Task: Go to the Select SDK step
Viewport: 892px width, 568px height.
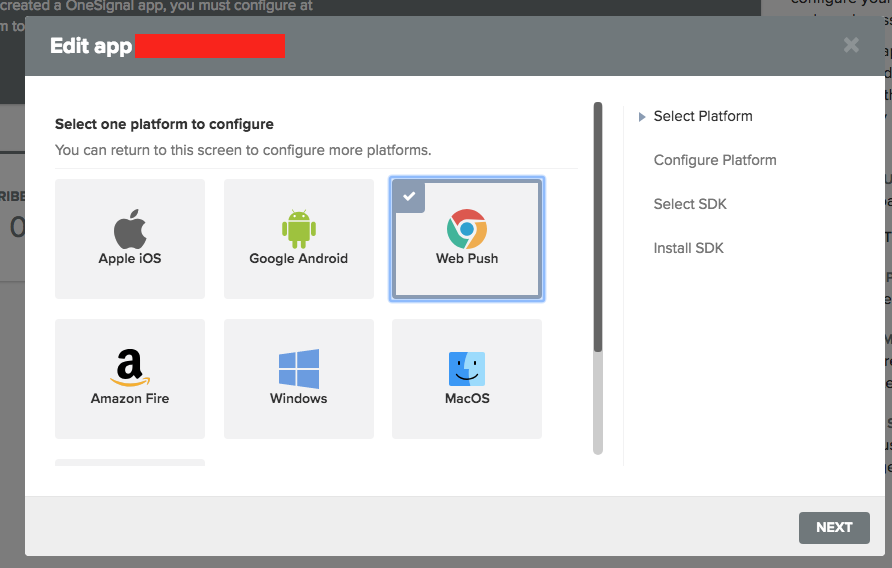Action: (x=690, y=204)
